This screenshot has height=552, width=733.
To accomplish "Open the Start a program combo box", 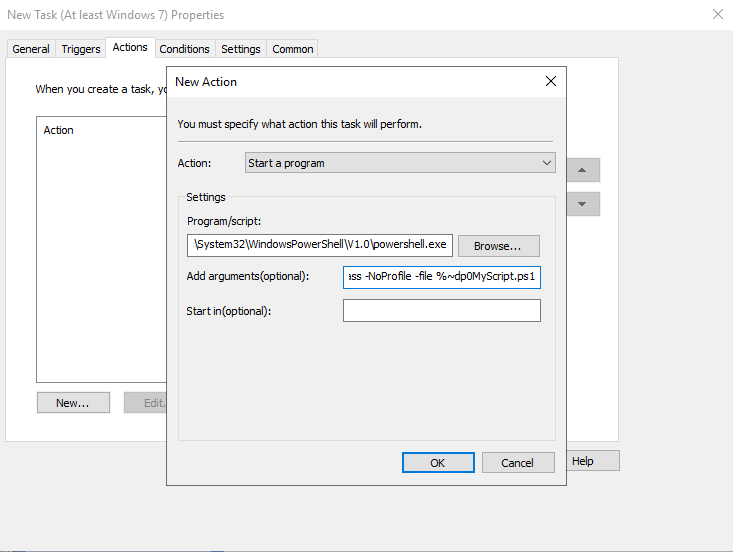I will point(400,163).
